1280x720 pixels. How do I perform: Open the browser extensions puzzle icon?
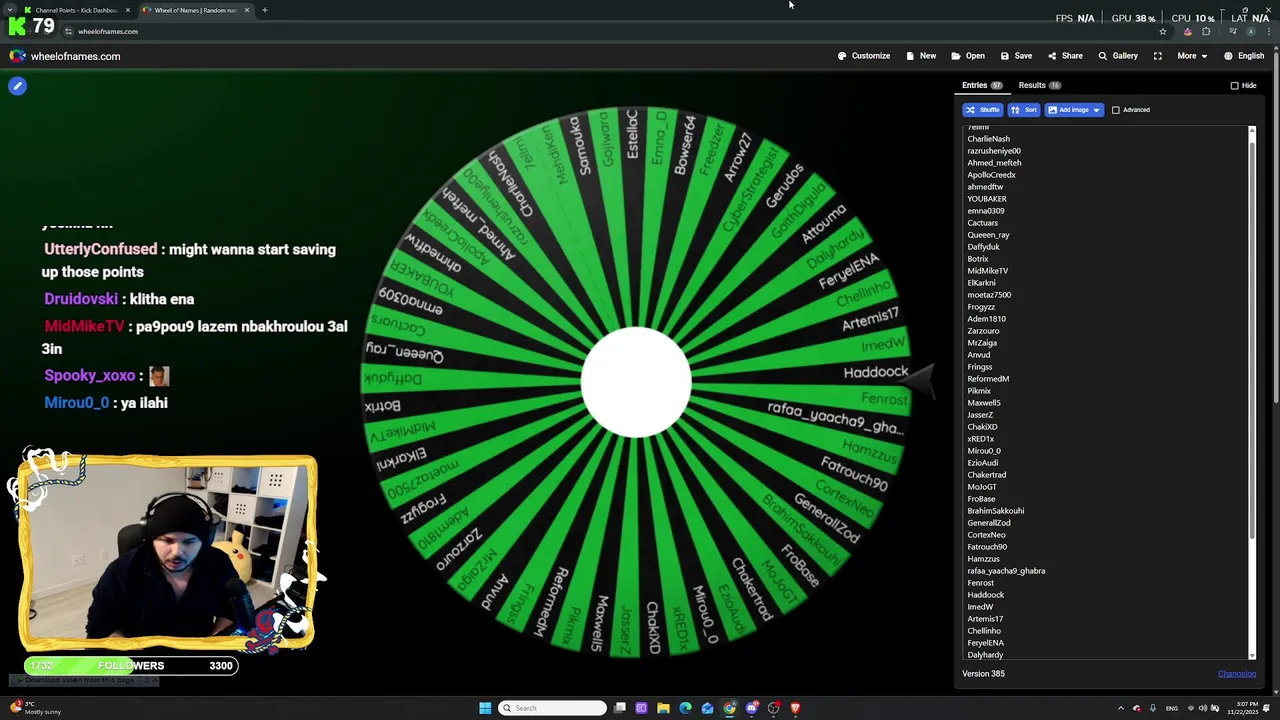click(x=1206, y=31)
